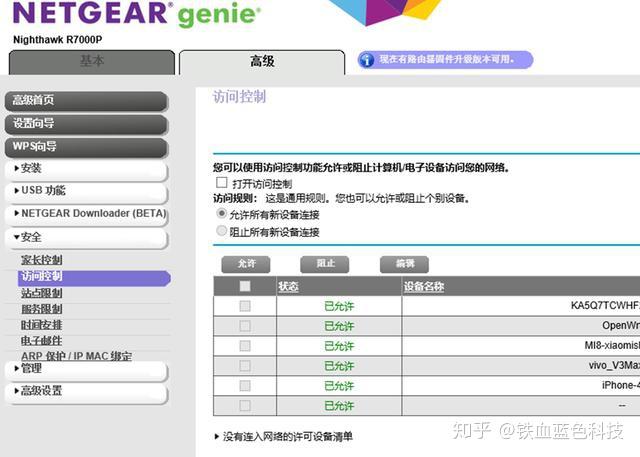Open 站点限制 link
This screenshot has height=457, width=640.
[x=42, y=293]
